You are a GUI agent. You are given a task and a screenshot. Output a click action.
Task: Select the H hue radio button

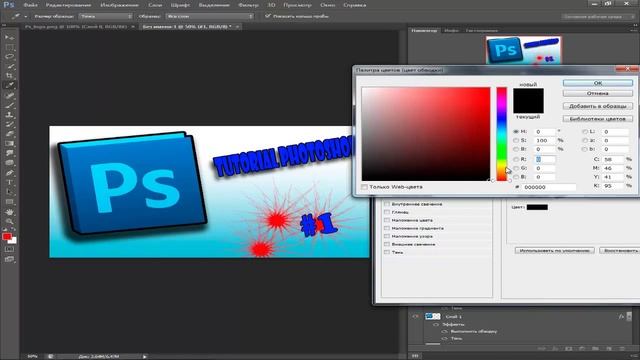516,131
